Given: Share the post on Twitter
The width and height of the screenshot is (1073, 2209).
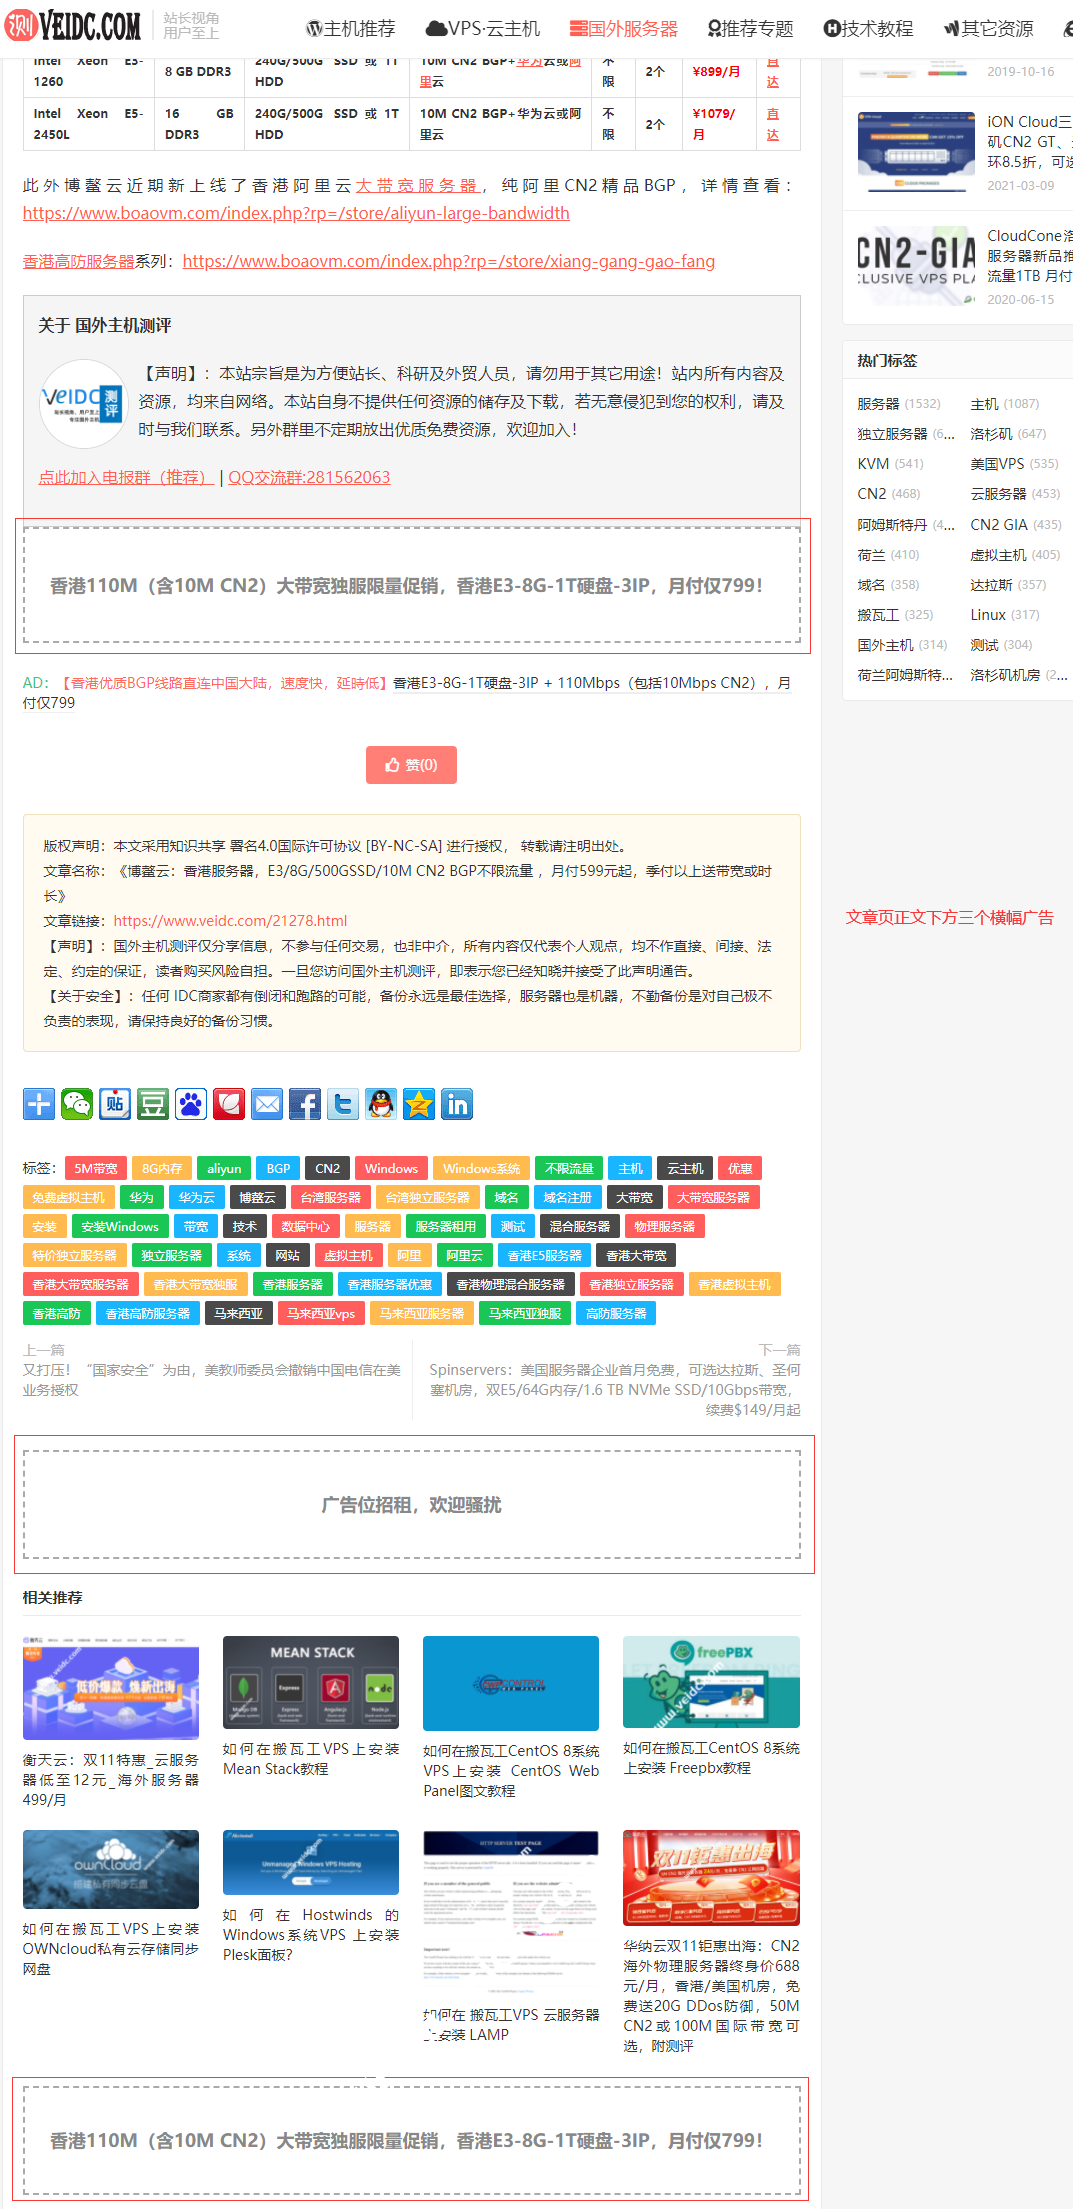Looking at the screenshot, I should point(343,1104).
